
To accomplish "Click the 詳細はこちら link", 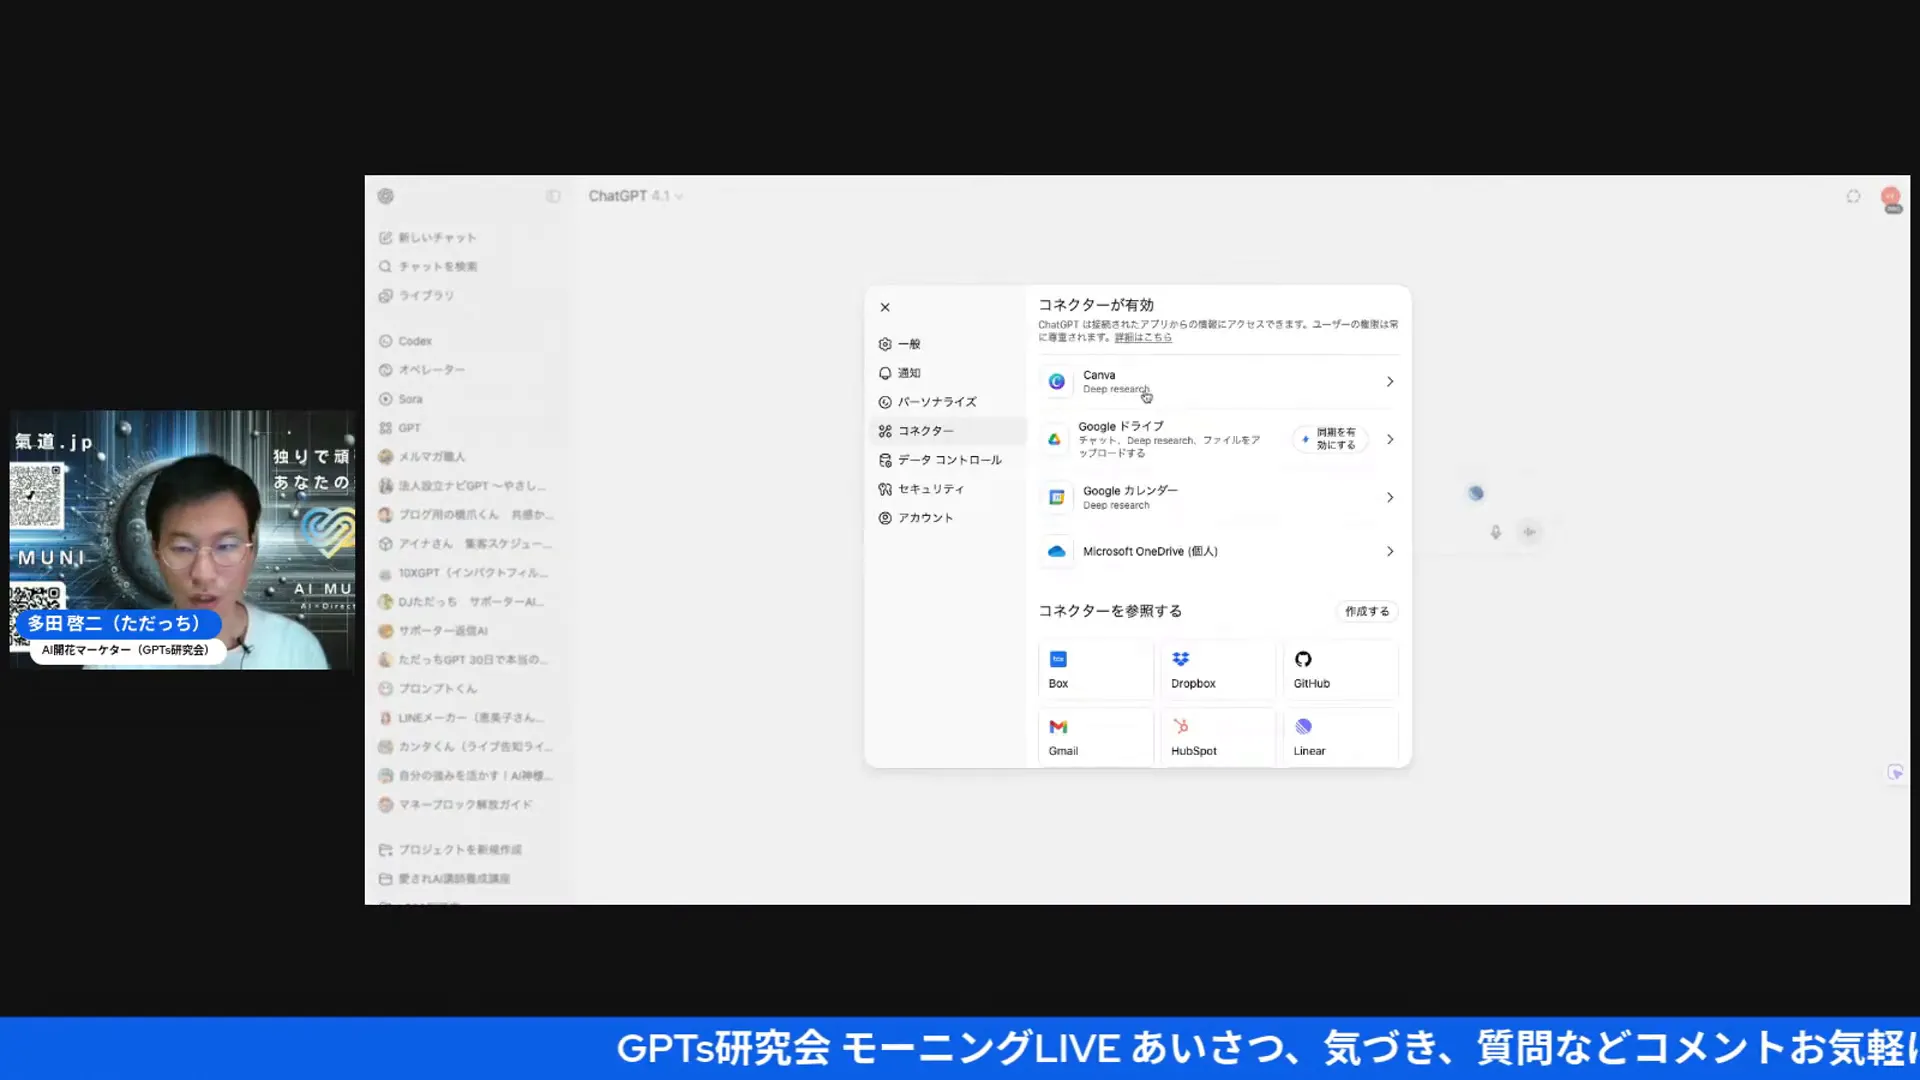I will click(x=1143, y=338).
